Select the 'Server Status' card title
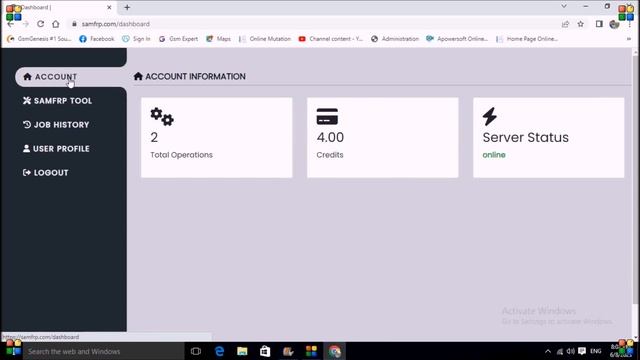This screenshot has height=360, width=640. coord(526,138)
